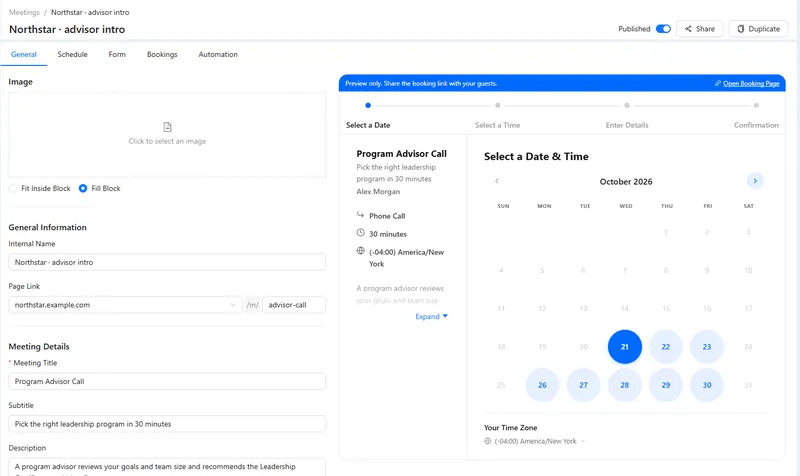Go to previous month in calendar
This screenshot has height=476, width=800.
tap(496, 181)
